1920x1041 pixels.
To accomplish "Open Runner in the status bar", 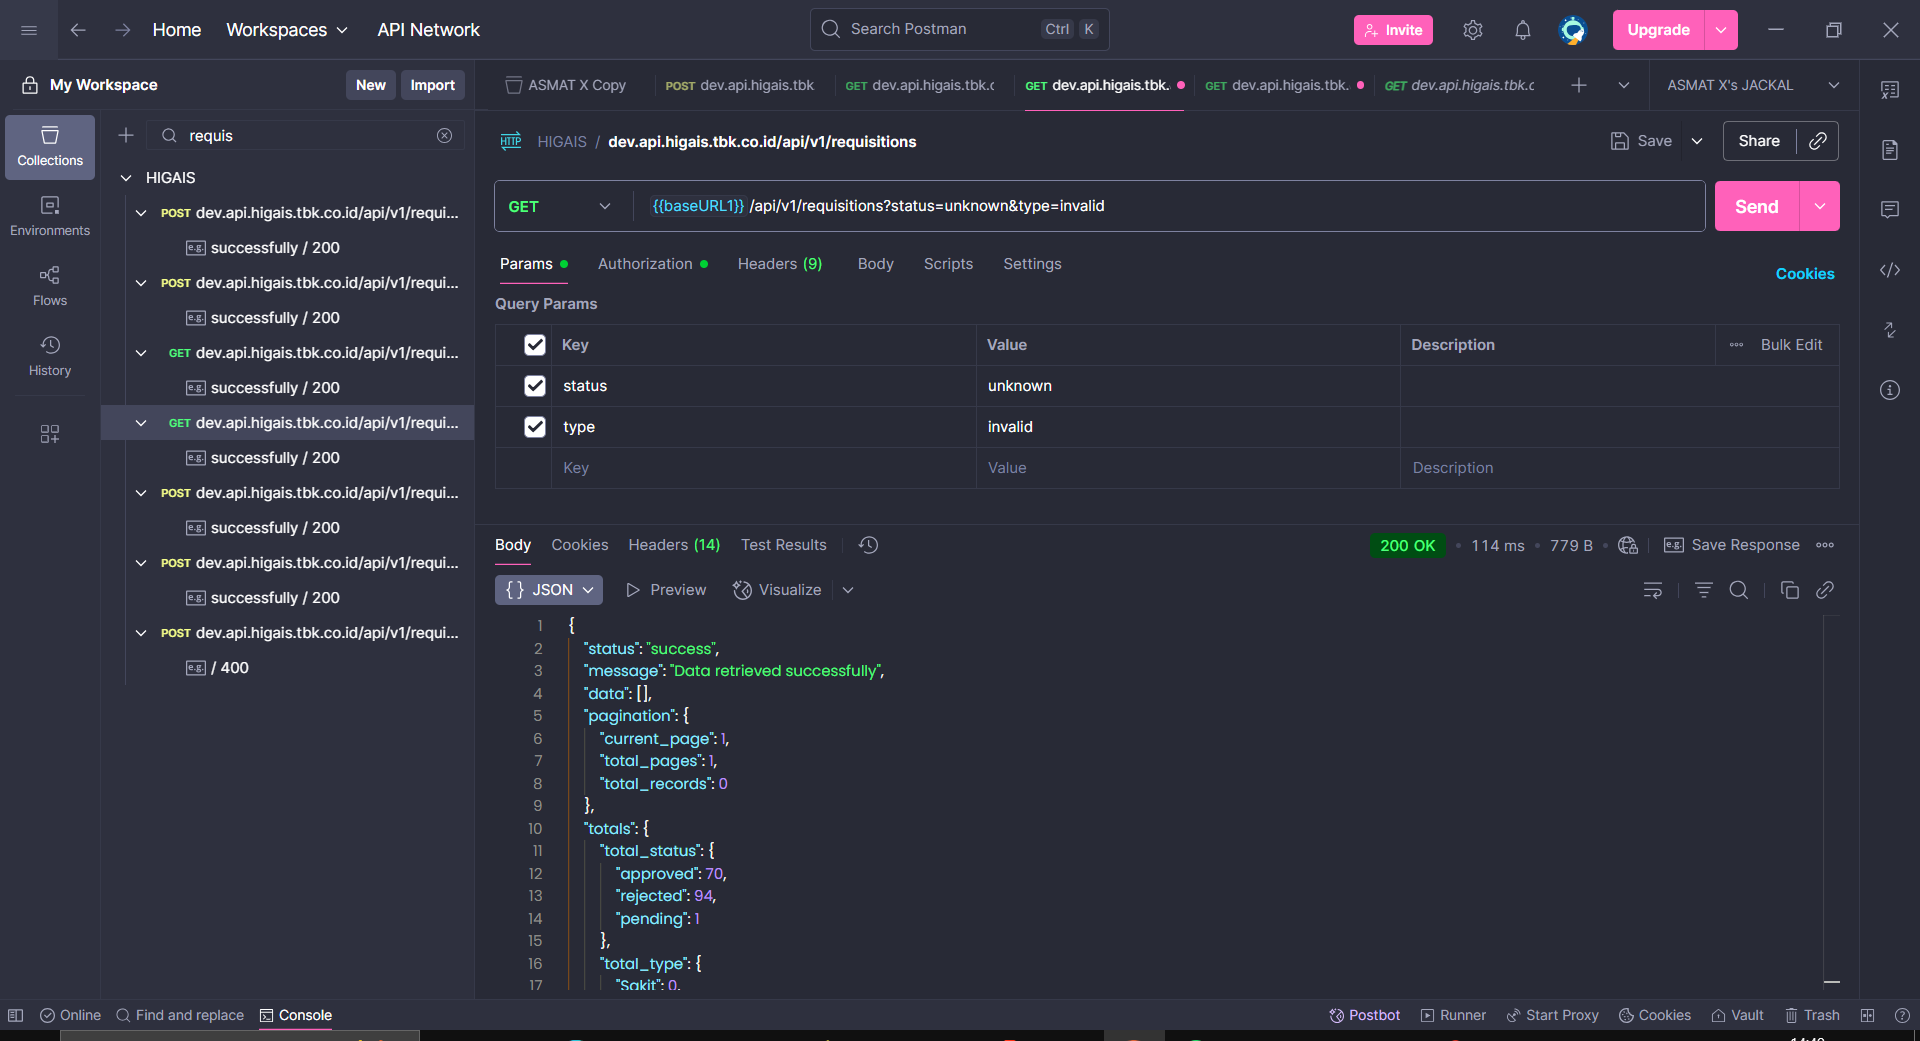I will click(x=1453, y=1015).
